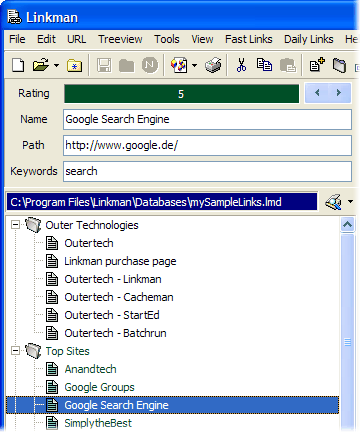This screenshot has height=433, width=360.
Task: Click the green rating bar showing 5
Action: point(181,94)
